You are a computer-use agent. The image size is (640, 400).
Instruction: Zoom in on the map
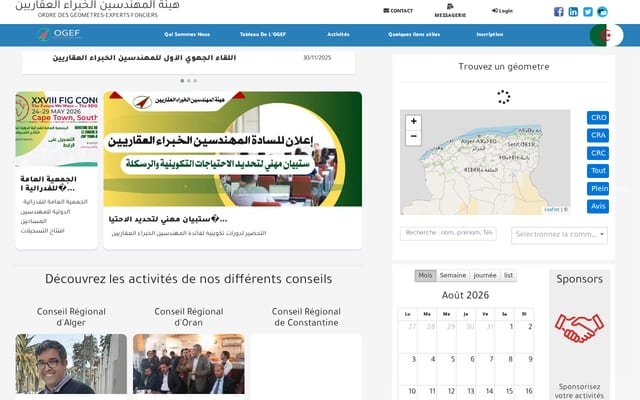413,122
